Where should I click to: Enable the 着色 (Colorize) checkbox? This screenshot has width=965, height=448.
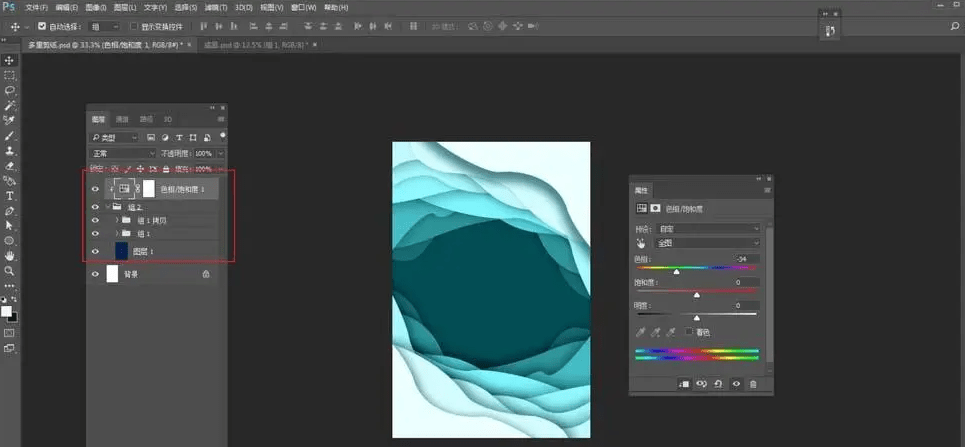click(689, 331)
